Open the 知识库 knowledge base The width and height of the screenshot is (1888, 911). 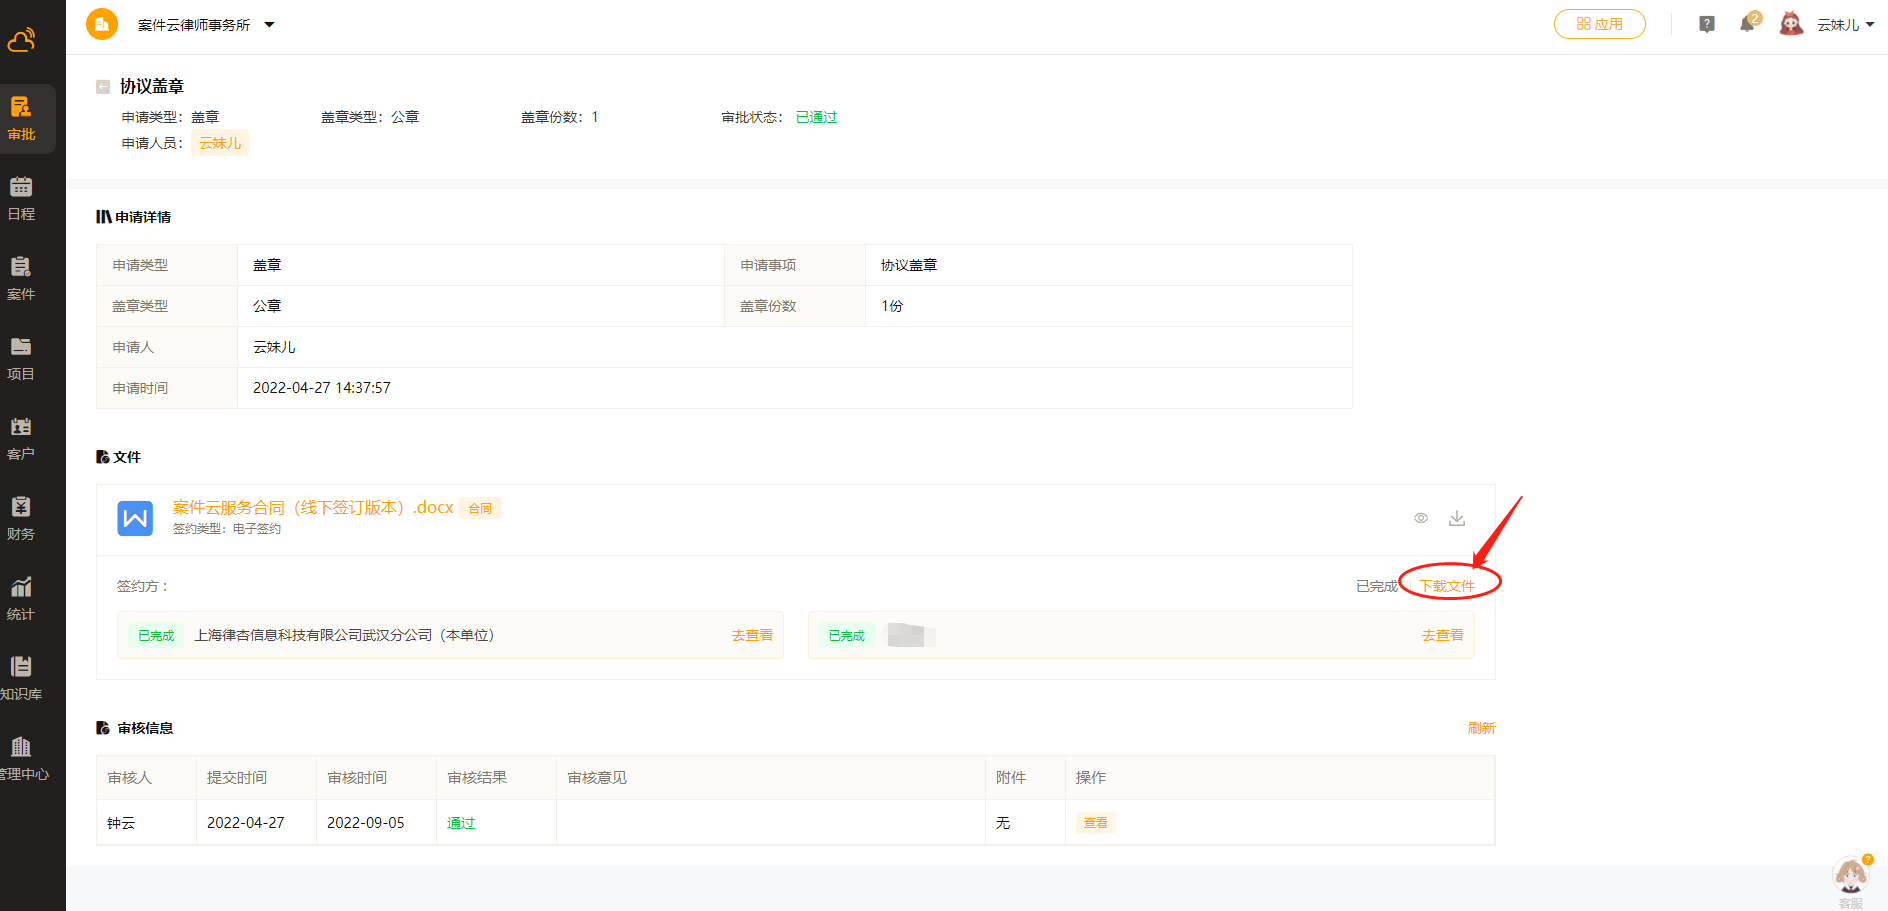pyautogui.click(x=21, y=678)
